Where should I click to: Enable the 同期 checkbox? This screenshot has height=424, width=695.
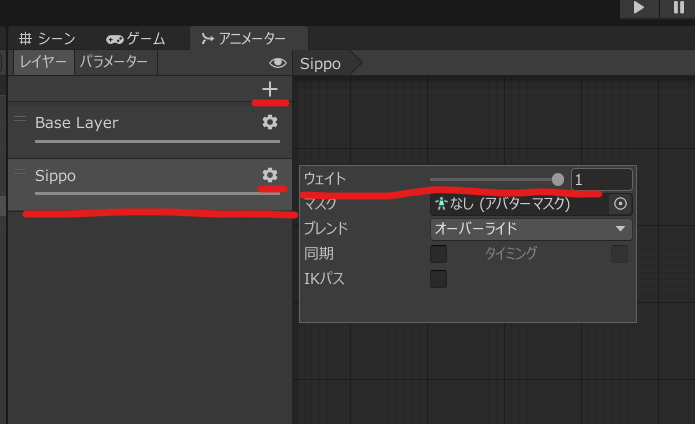[x=438, y=254]
